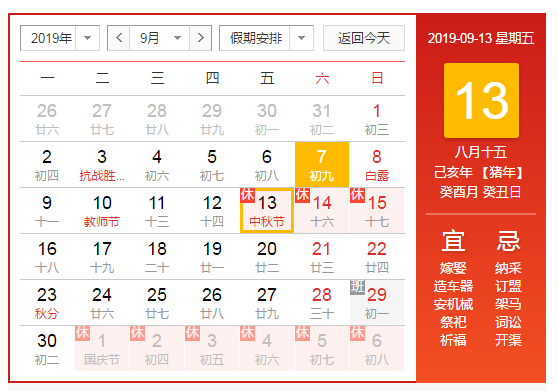The image size is (558, 391).
Task: Select September 11 十三
Action: 157,211
